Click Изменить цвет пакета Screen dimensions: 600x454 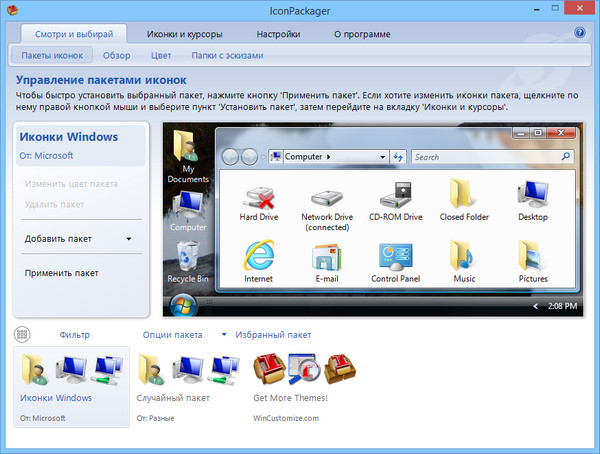(71, 184)
